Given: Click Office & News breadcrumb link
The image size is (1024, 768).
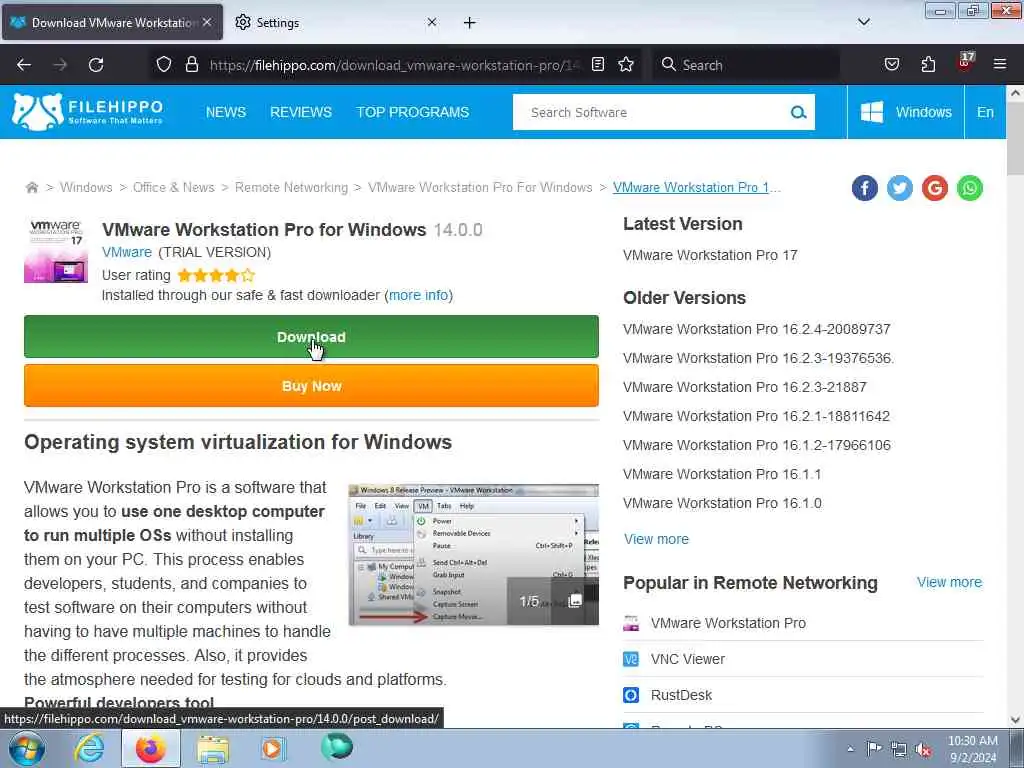Looking at the screenshot, I should point(174,187).
